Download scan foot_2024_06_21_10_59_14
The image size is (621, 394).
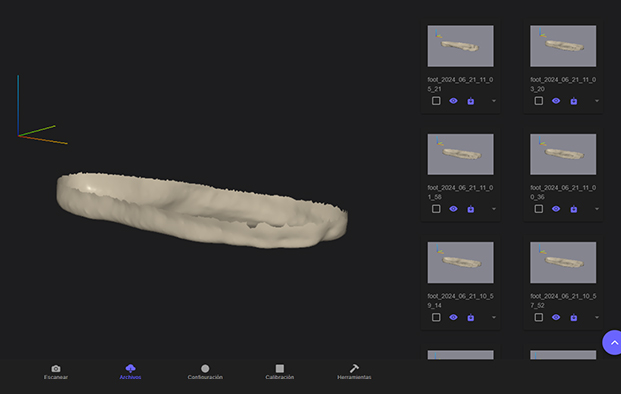[x=471, y=317]
